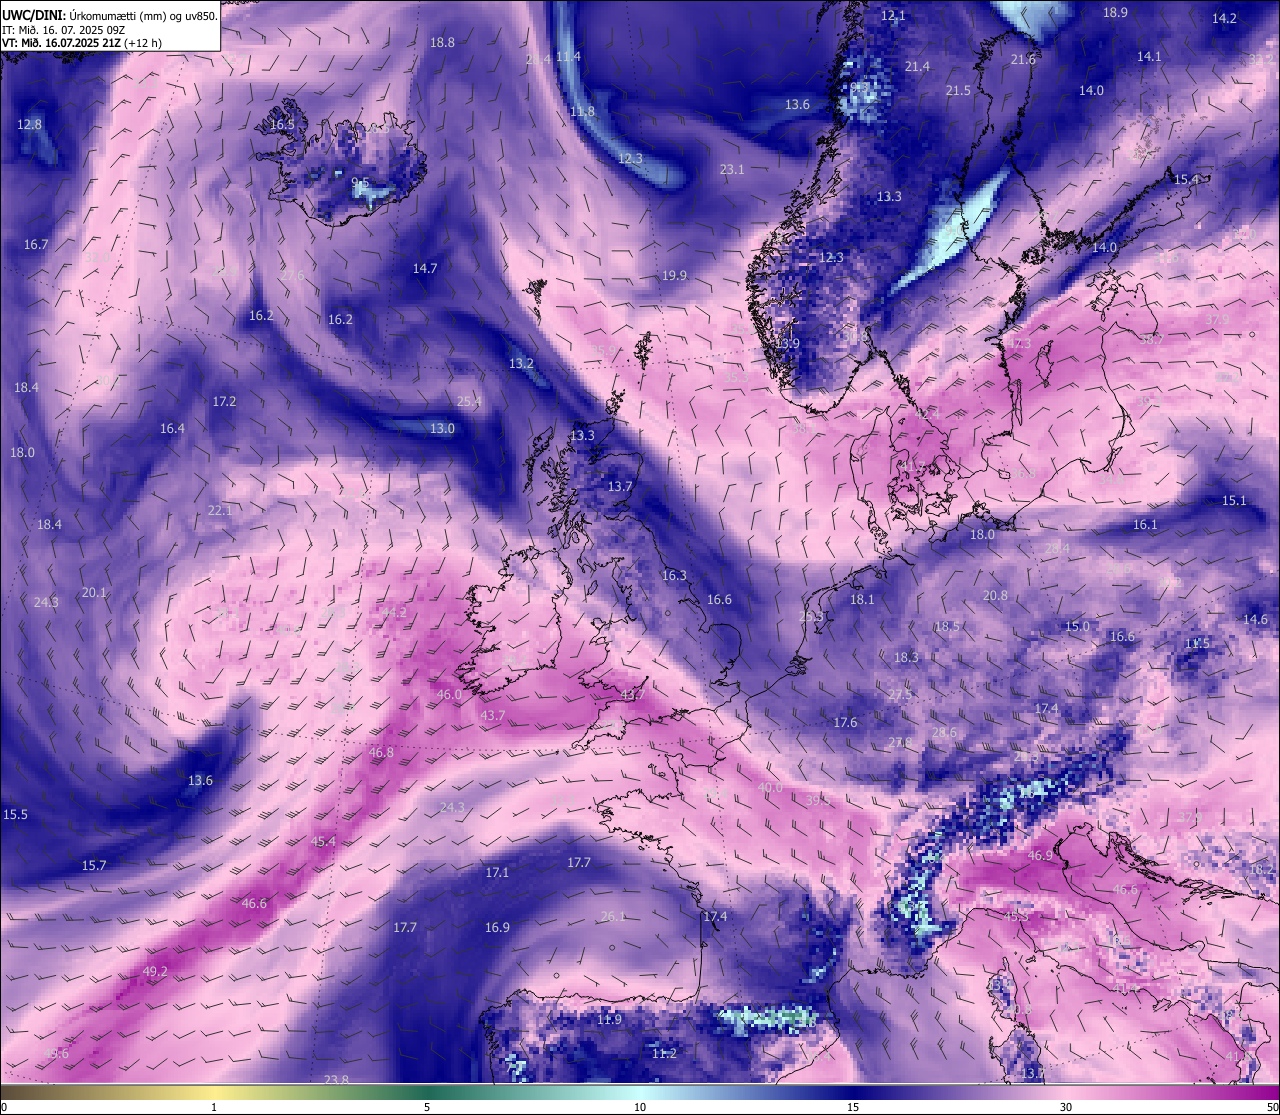The image size is (1280, 1115).
Task: Click the 16.7 value label
Action: point(36,245)
